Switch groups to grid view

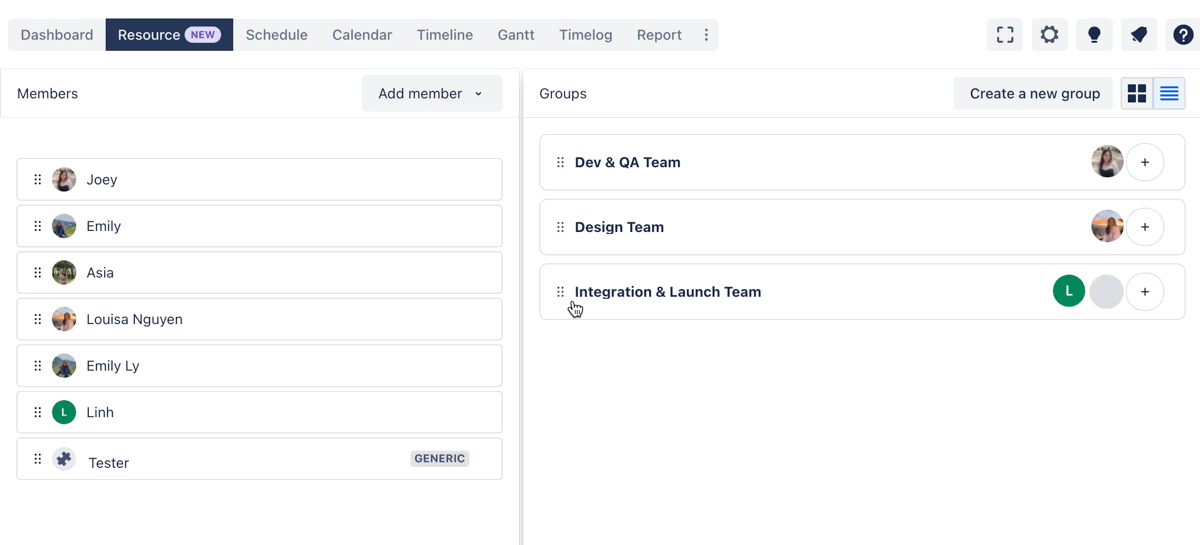(x=1137, y=94)
